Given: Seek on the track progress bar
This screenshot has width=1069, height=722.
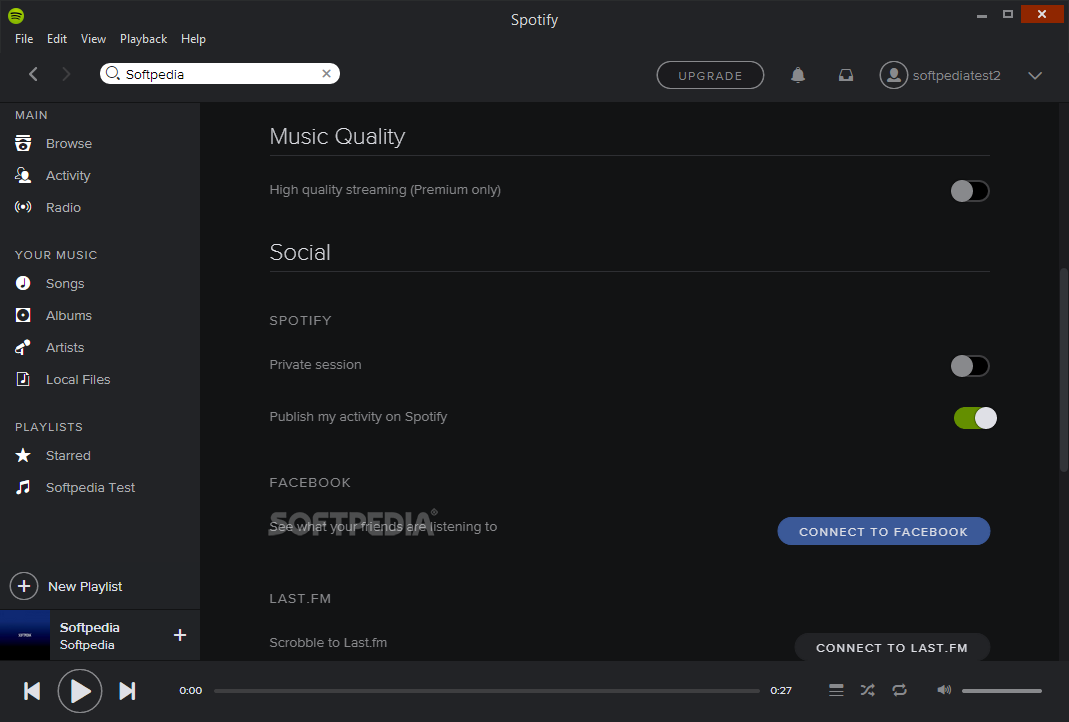Looking at the screenshot, I should pos(487,691).
